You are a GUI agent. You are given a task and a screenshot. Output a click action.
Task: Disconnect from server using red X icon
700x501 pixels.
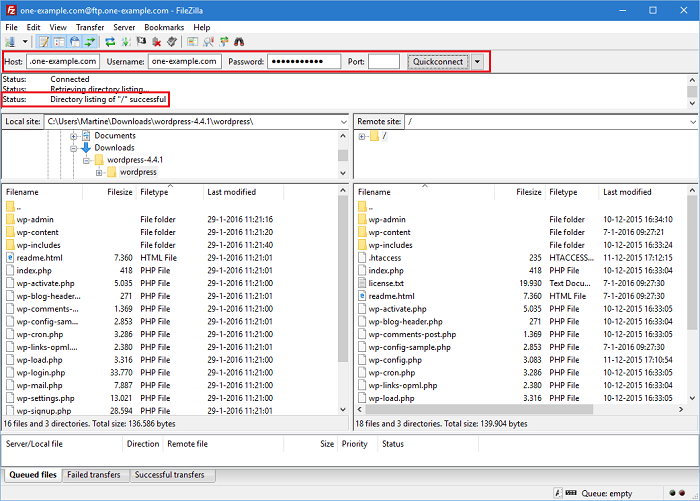(x=157, y=42)
